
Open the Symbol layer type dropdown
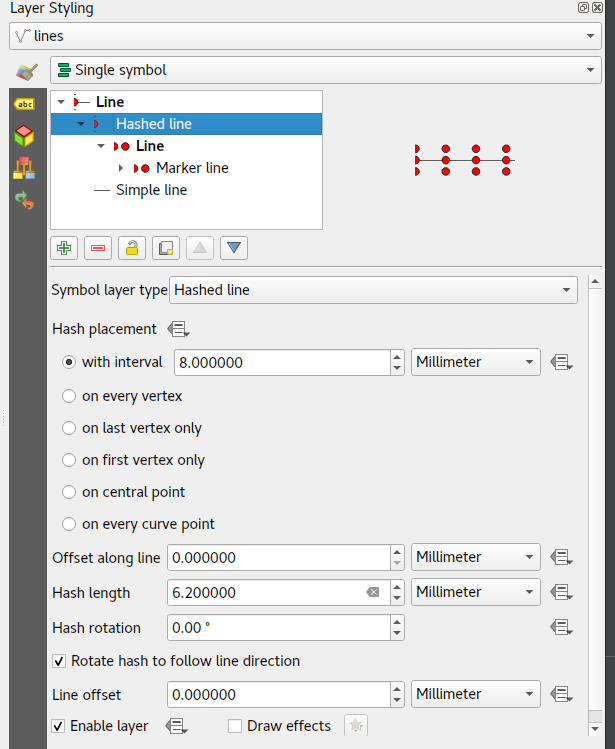[373, 290]
